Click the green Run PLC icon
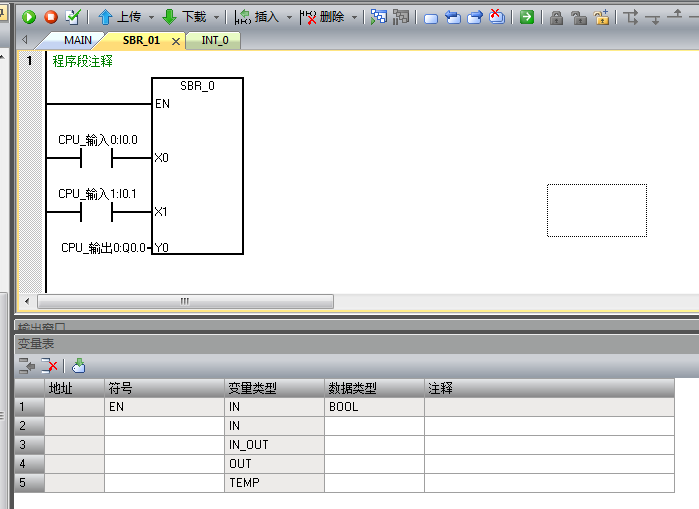The width and height of the screenshot is (699, 509). tap(29, 17)
